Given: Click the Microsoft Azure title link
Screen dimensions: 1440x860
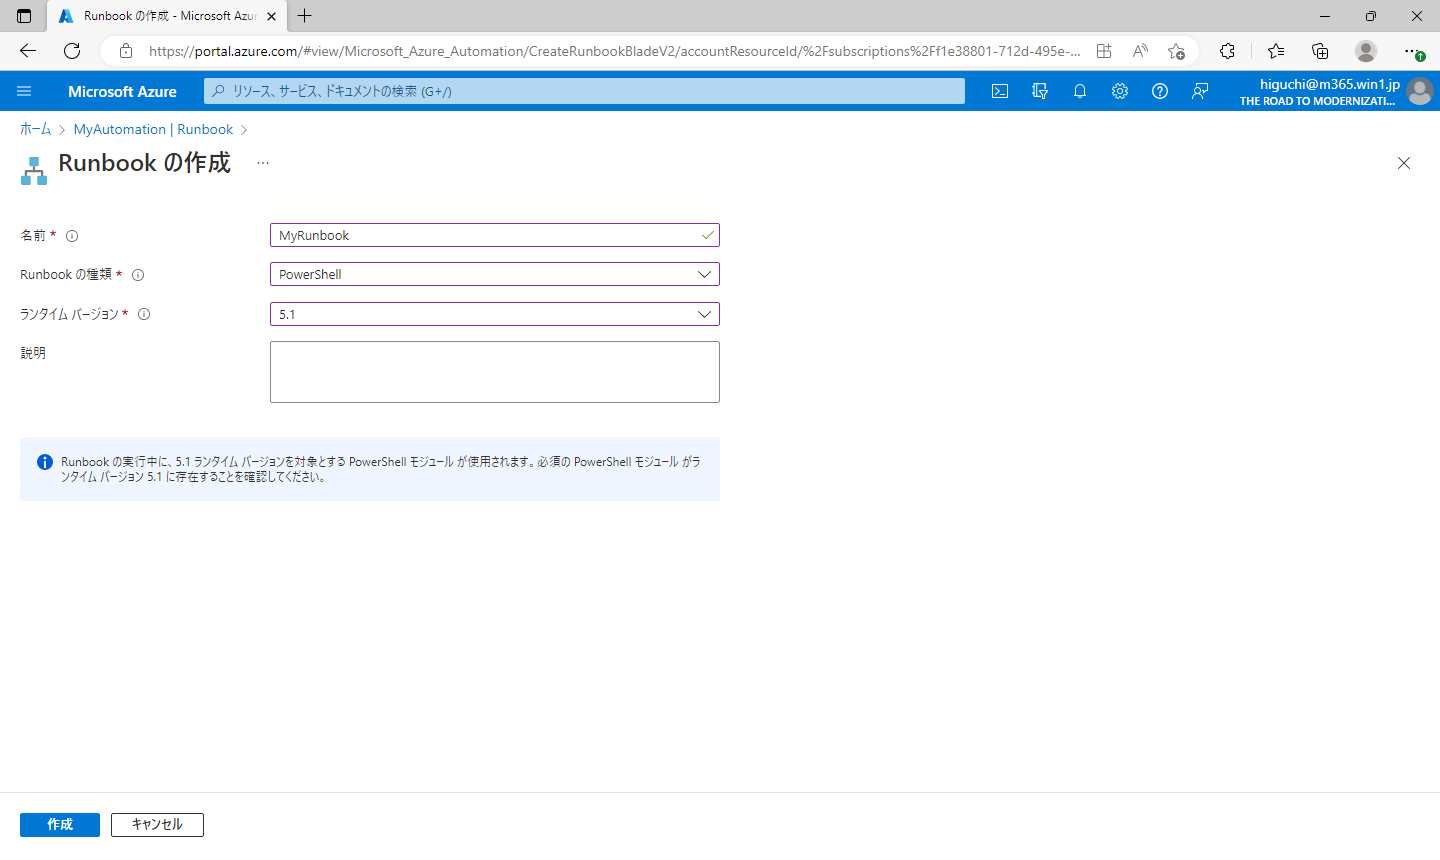Looking at the screenshot, I should pos(122,91).
